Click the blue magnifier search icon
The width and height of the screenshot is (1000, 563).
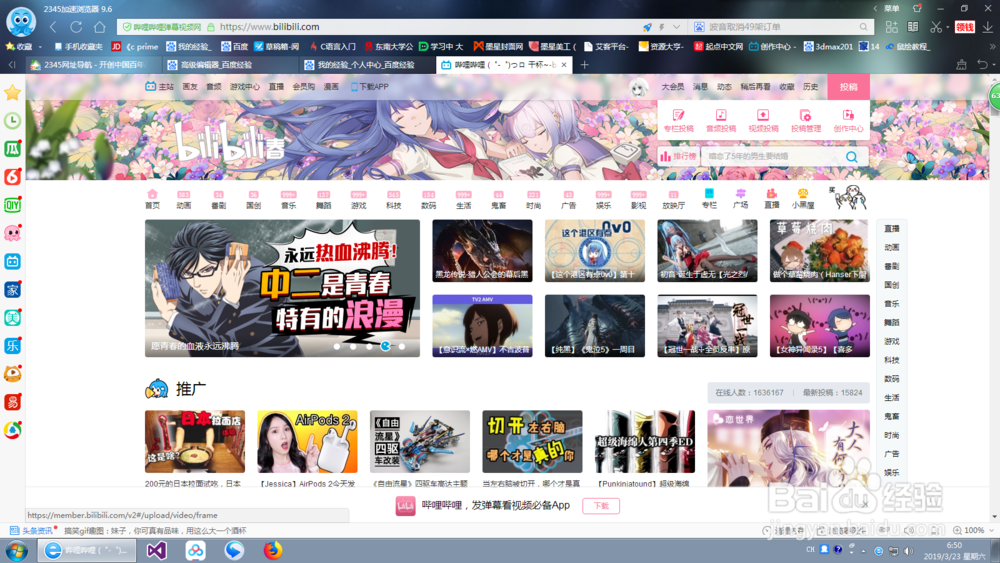pos(851,156)
